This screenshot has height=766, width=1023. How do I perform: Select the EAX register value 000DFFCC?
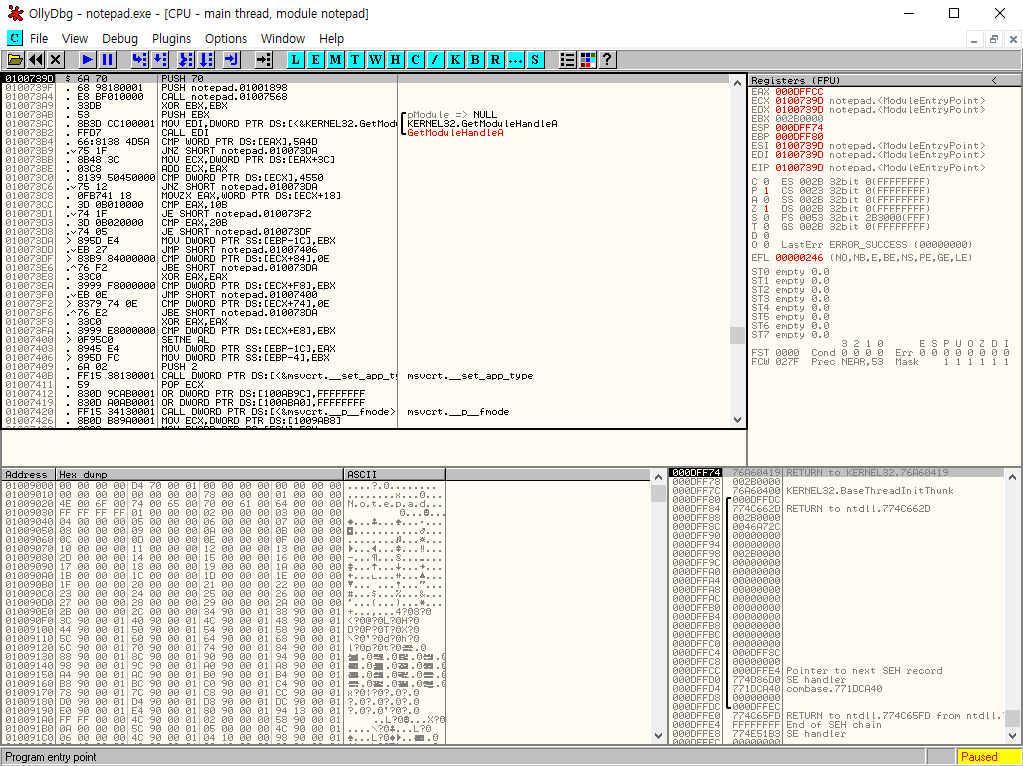click(x=799, y=92)
